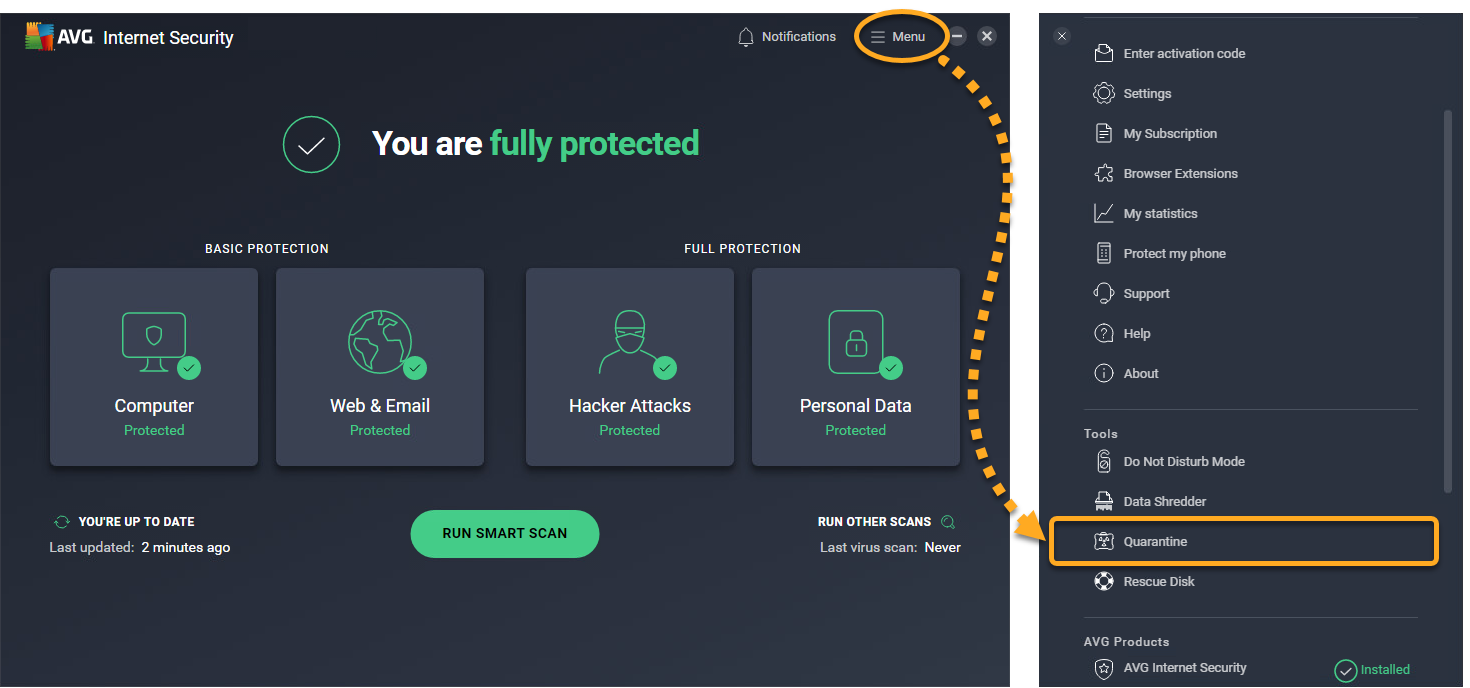Open the Web & Email globe icon
1470x688 pixels.
[380, 340]
